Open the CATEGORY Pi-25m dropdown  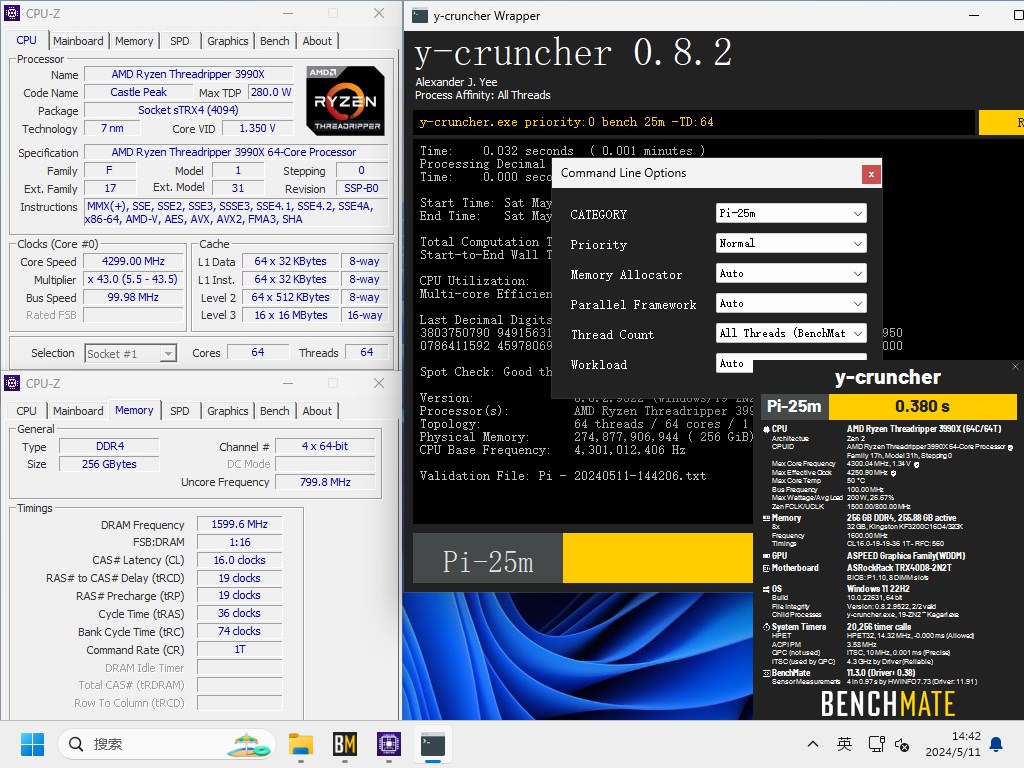791,214
